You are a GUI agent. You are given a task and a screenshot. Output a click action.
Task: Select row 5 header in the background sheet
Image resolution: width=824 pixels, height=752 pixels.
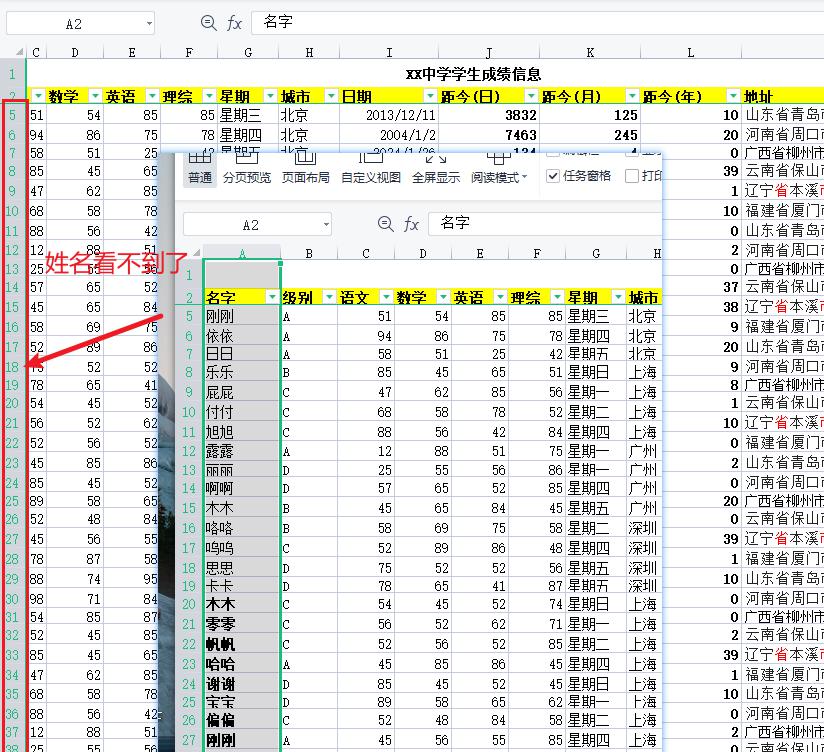[x=13, y=115]
